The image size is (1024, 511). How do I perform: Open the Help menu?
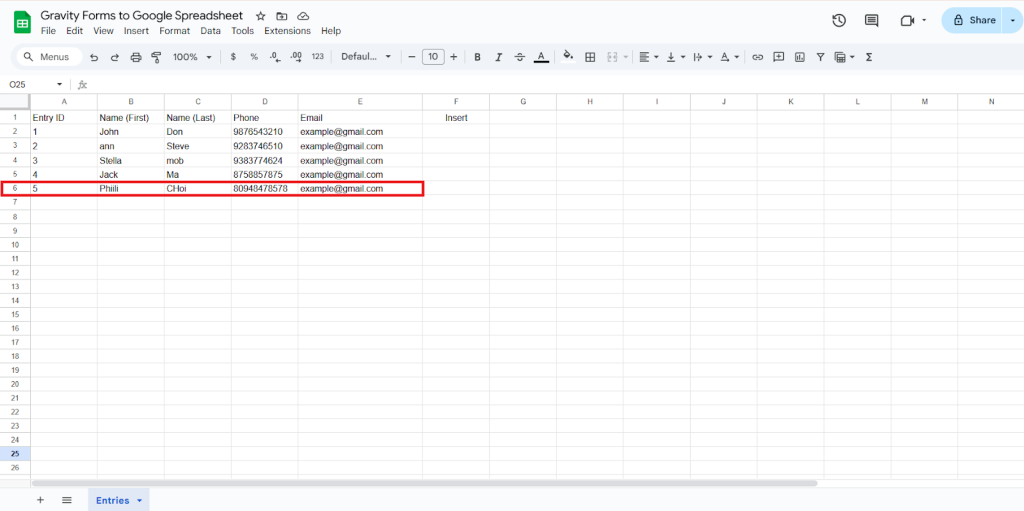(x=331, y=31)
